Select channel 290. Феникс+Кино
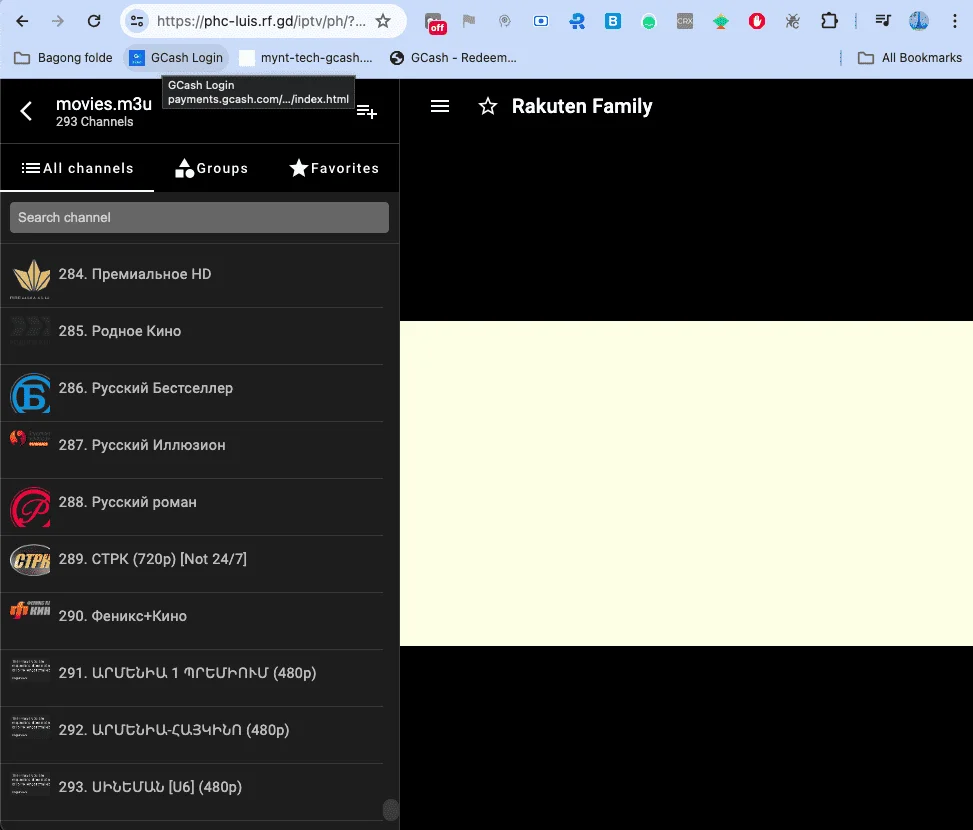 coord(192,621)
